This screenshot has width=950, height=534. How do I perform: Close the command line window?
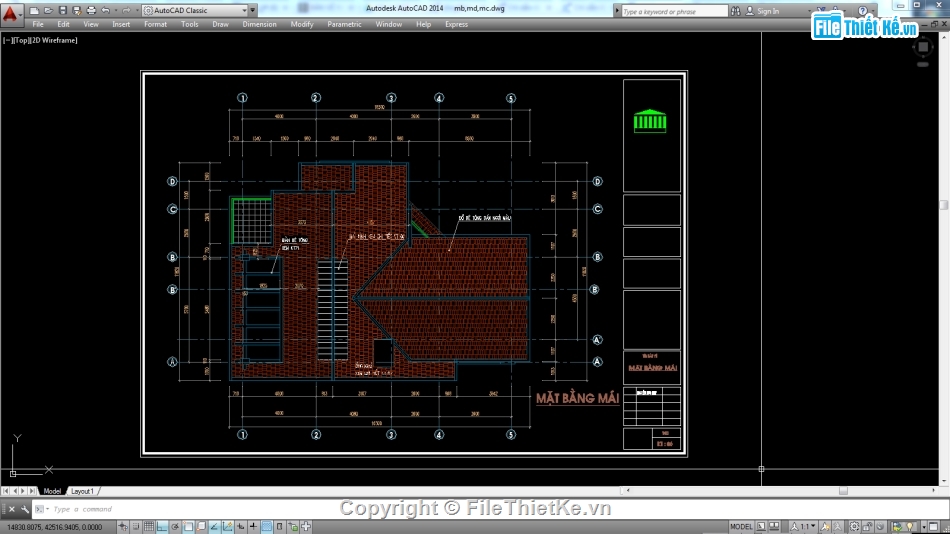pos(12,509)
